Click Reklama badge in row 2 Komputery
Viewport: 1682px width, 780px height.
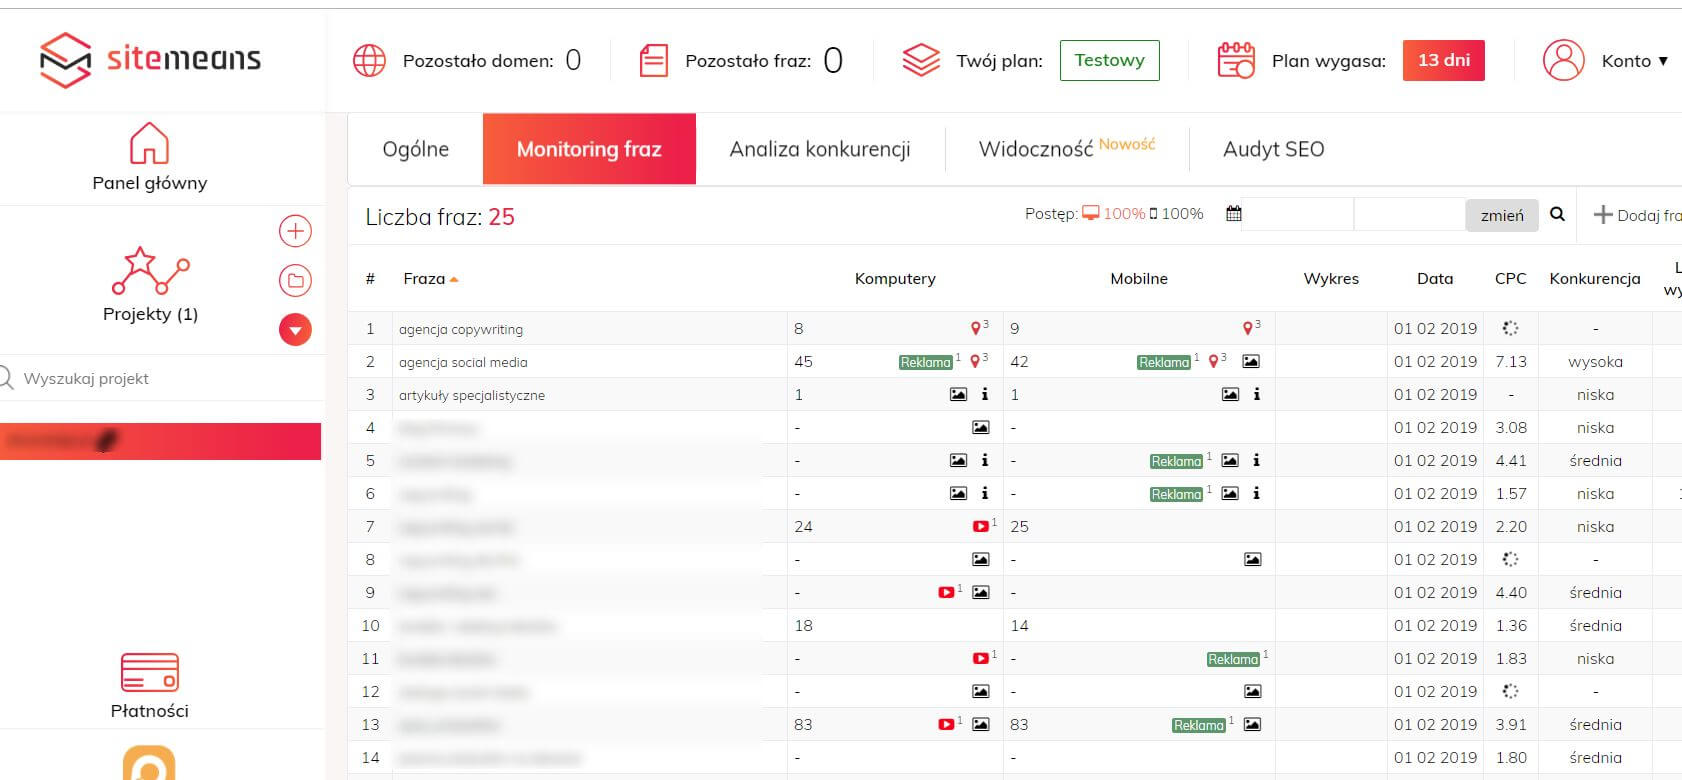click(x=926, y=362)
